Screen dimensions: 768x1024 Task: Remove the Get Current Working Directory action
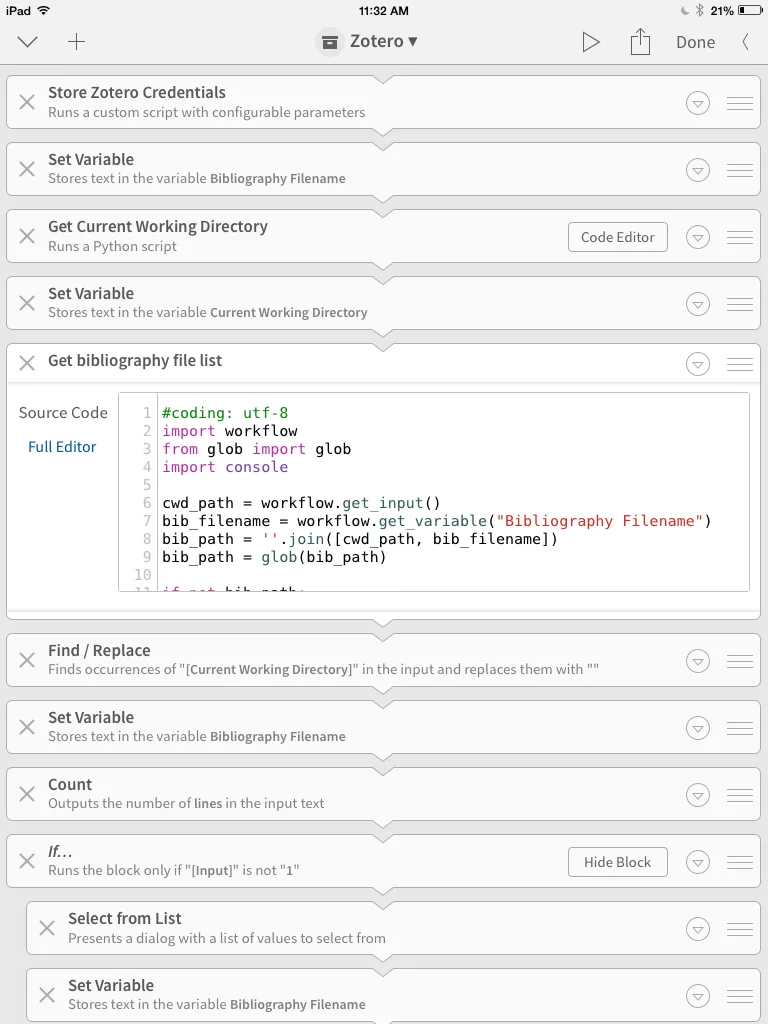[27, 236]
